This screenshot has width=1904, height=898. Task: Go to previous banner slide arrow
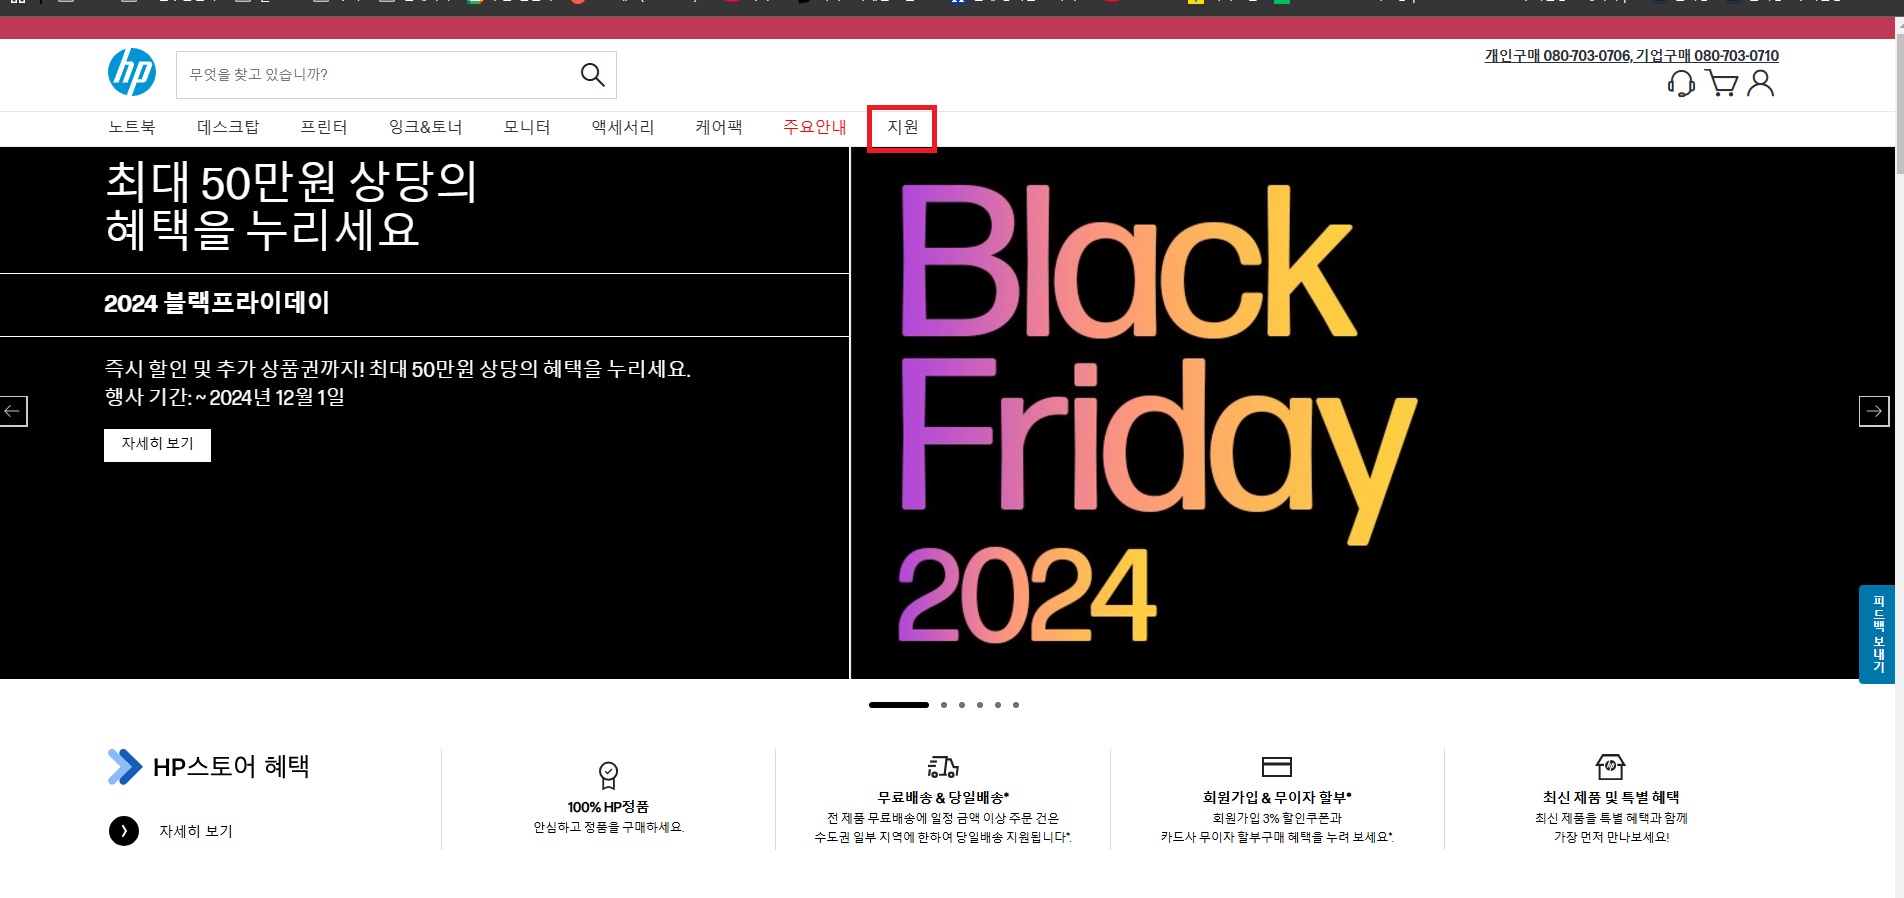13,411
